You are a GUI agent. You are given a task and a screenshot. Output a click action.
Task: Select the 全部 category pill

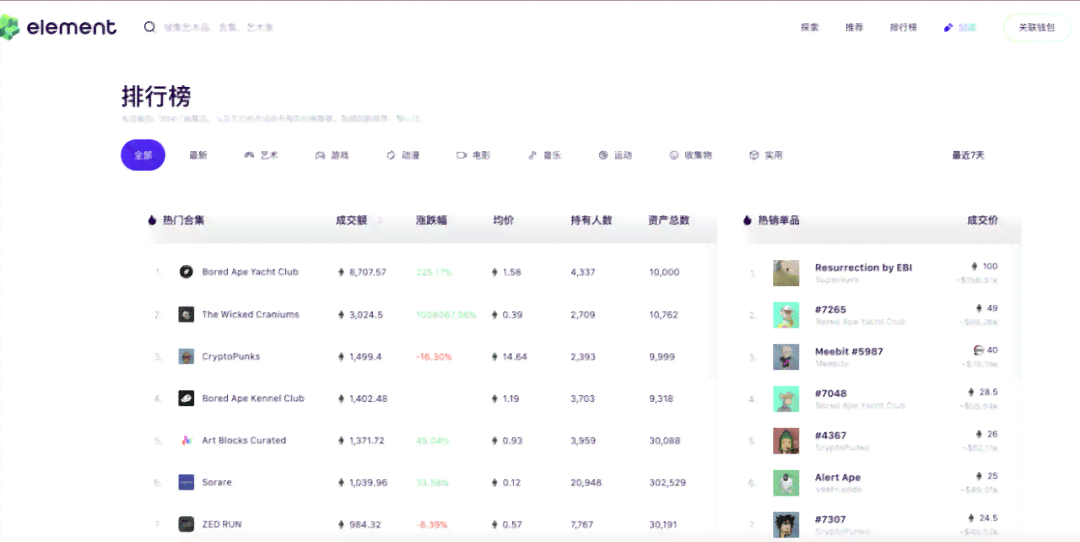(x=143, y=155)
